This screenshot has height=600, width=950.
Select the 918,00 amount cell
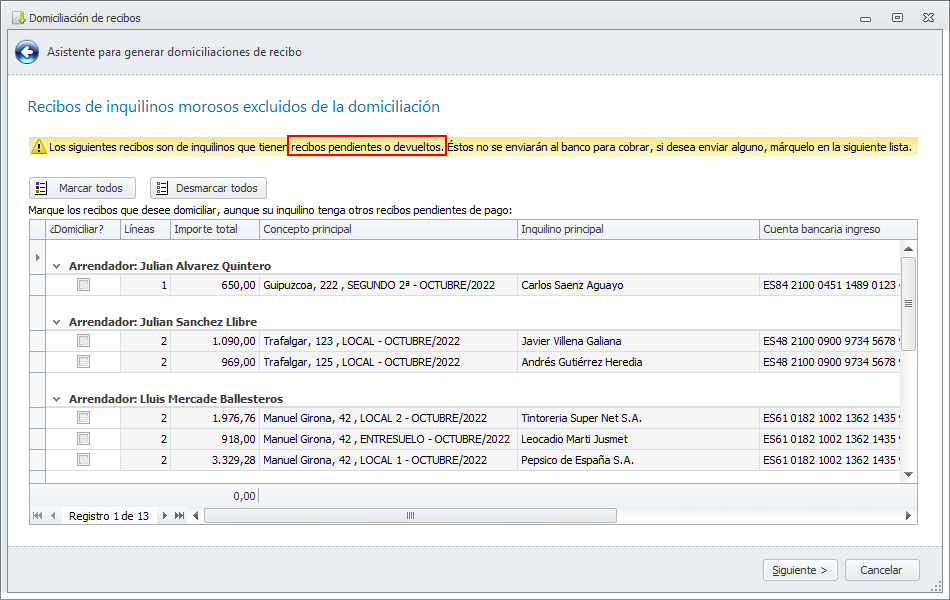tap(215, 439)
